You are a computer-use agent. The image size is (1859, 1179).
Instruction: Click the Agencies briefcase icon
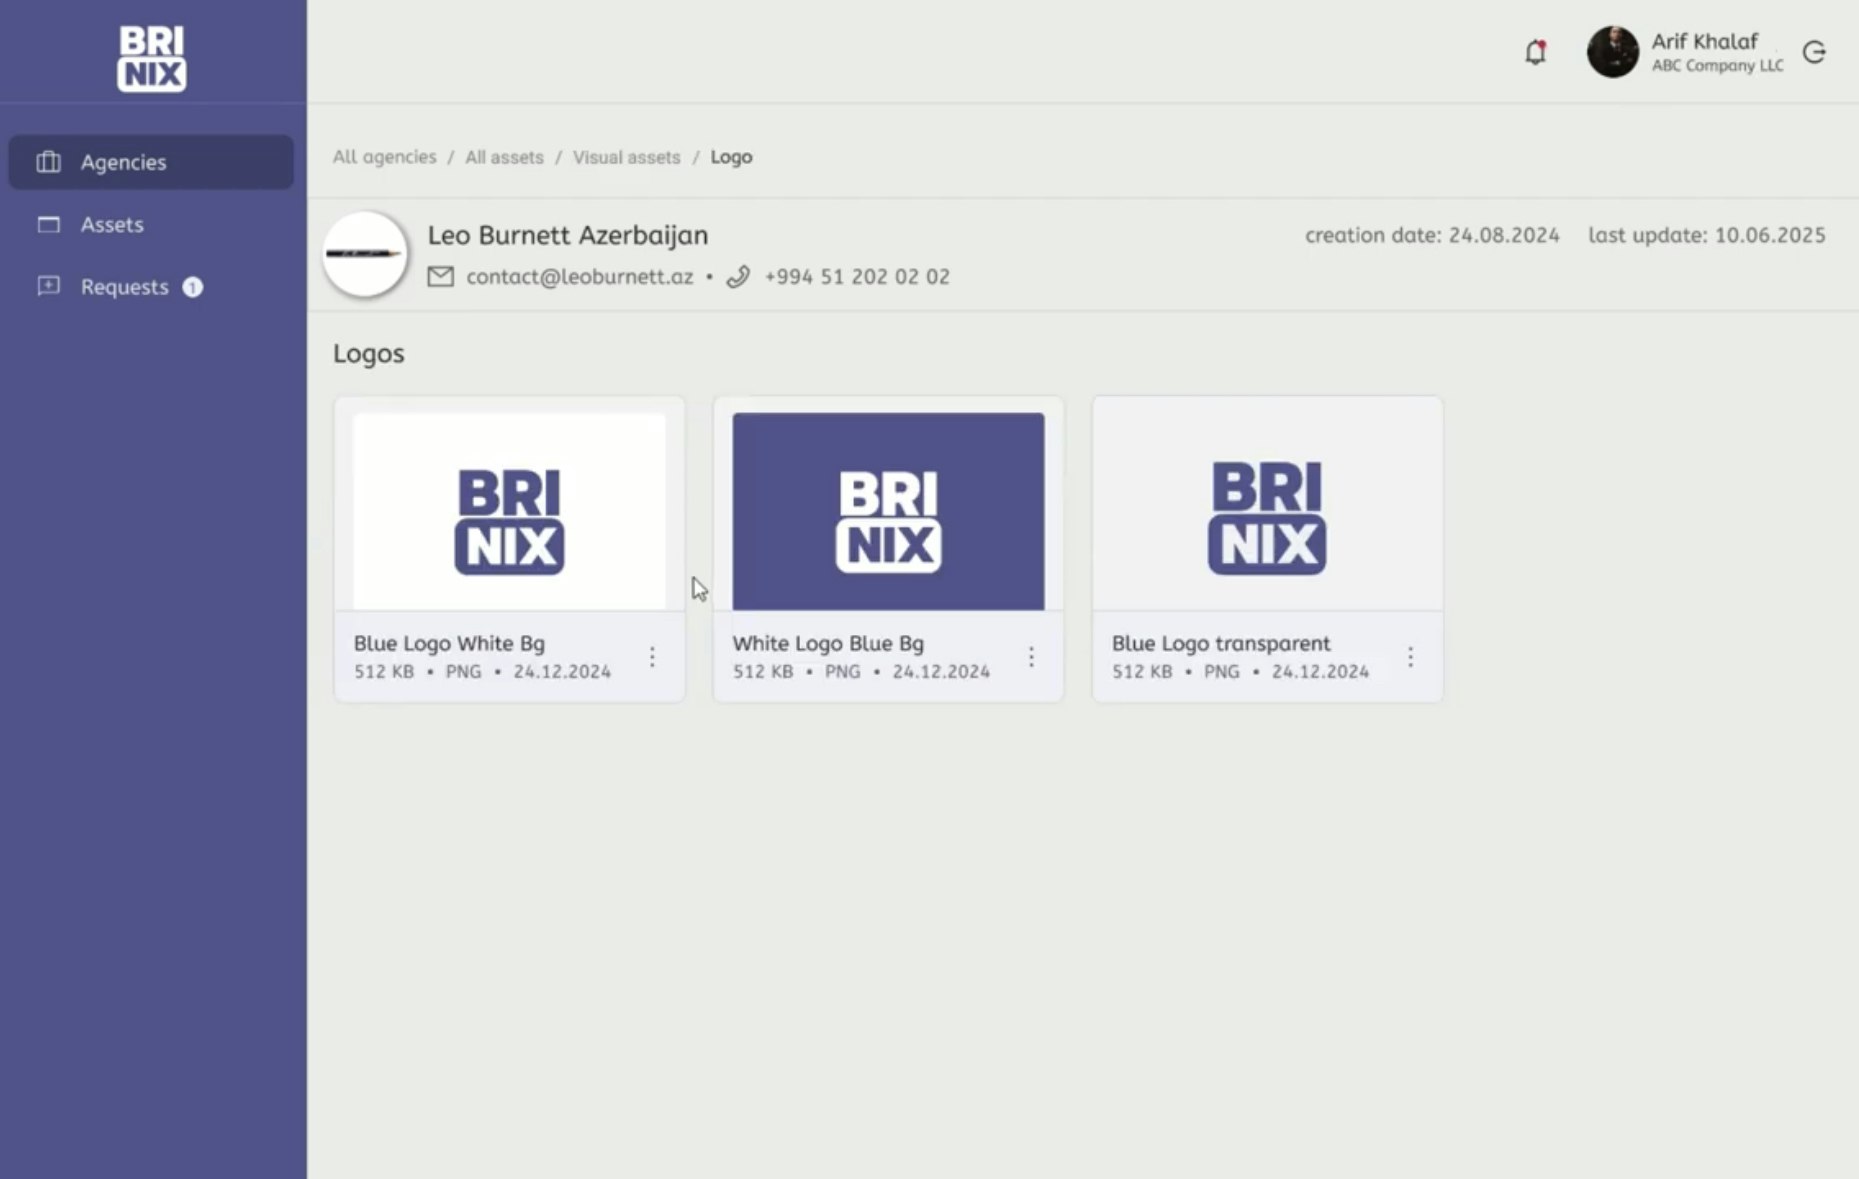pyautogui.click(x=48, y=162)
